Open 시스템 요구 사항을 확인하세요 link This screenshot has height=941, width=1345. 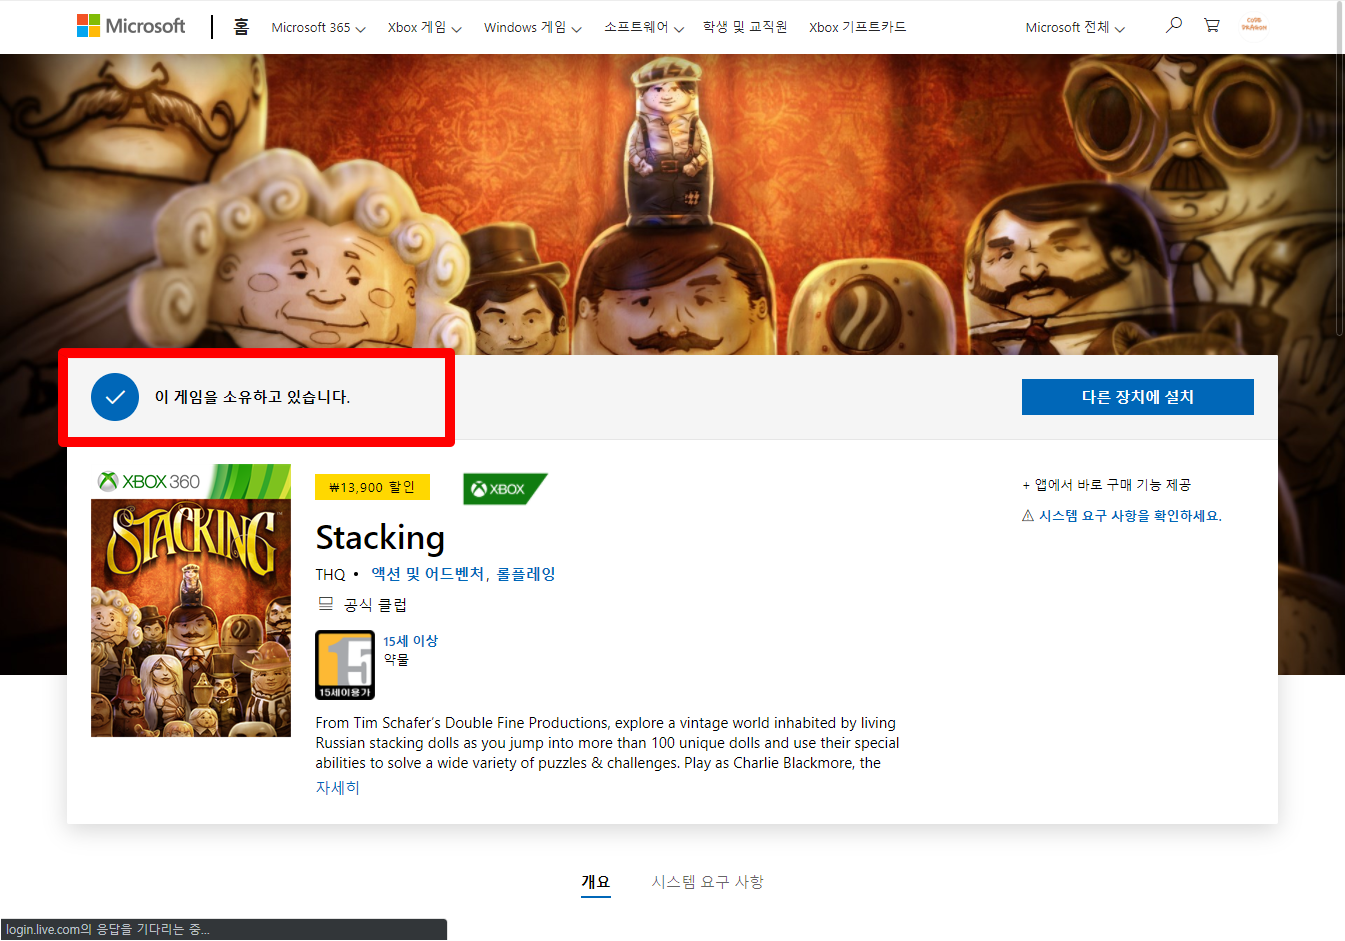coord(1130,516)
